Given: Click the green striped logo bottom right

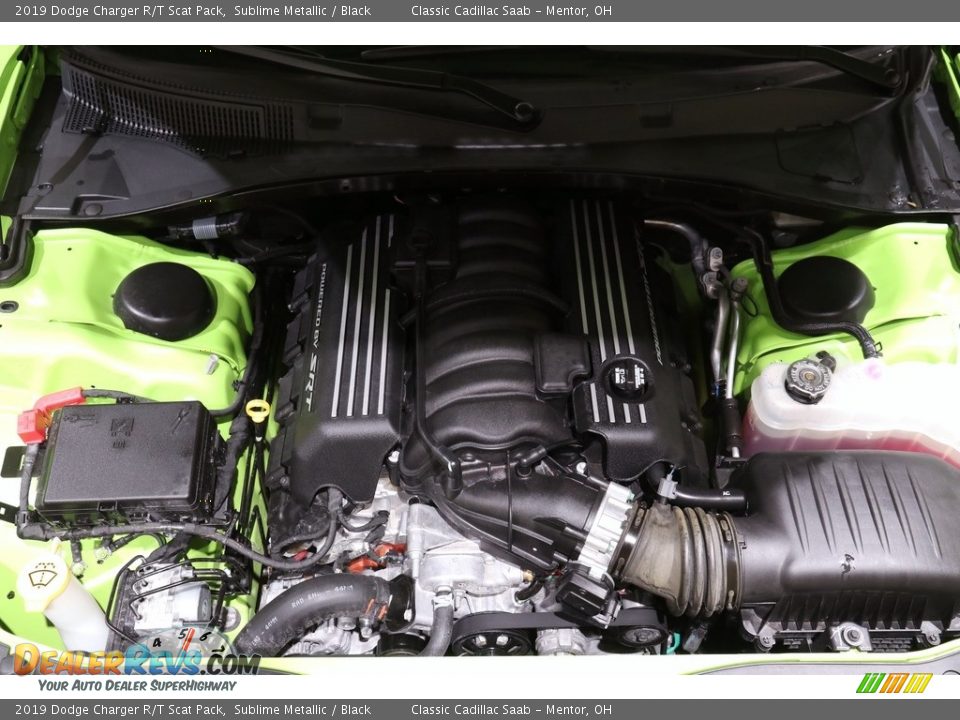Looking at the screenshot, I should (x=894, y=683).
